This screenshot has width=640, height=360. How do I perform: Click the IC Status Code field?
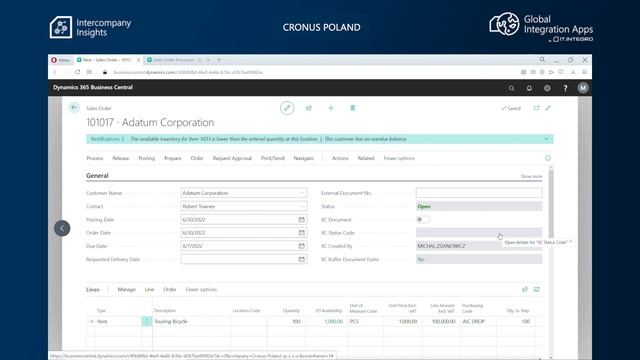pyautogui.click(x=479, y=233)
